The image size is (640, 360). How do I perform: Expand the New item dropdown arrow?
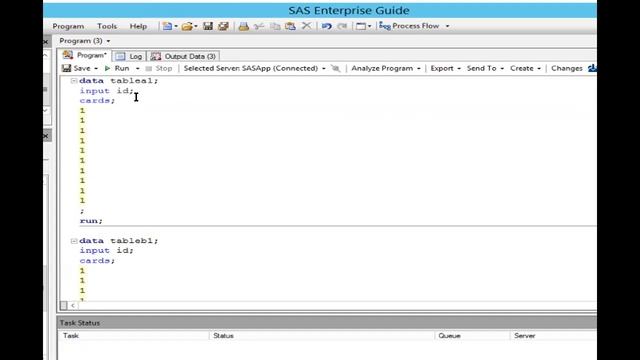pos(176,26)
